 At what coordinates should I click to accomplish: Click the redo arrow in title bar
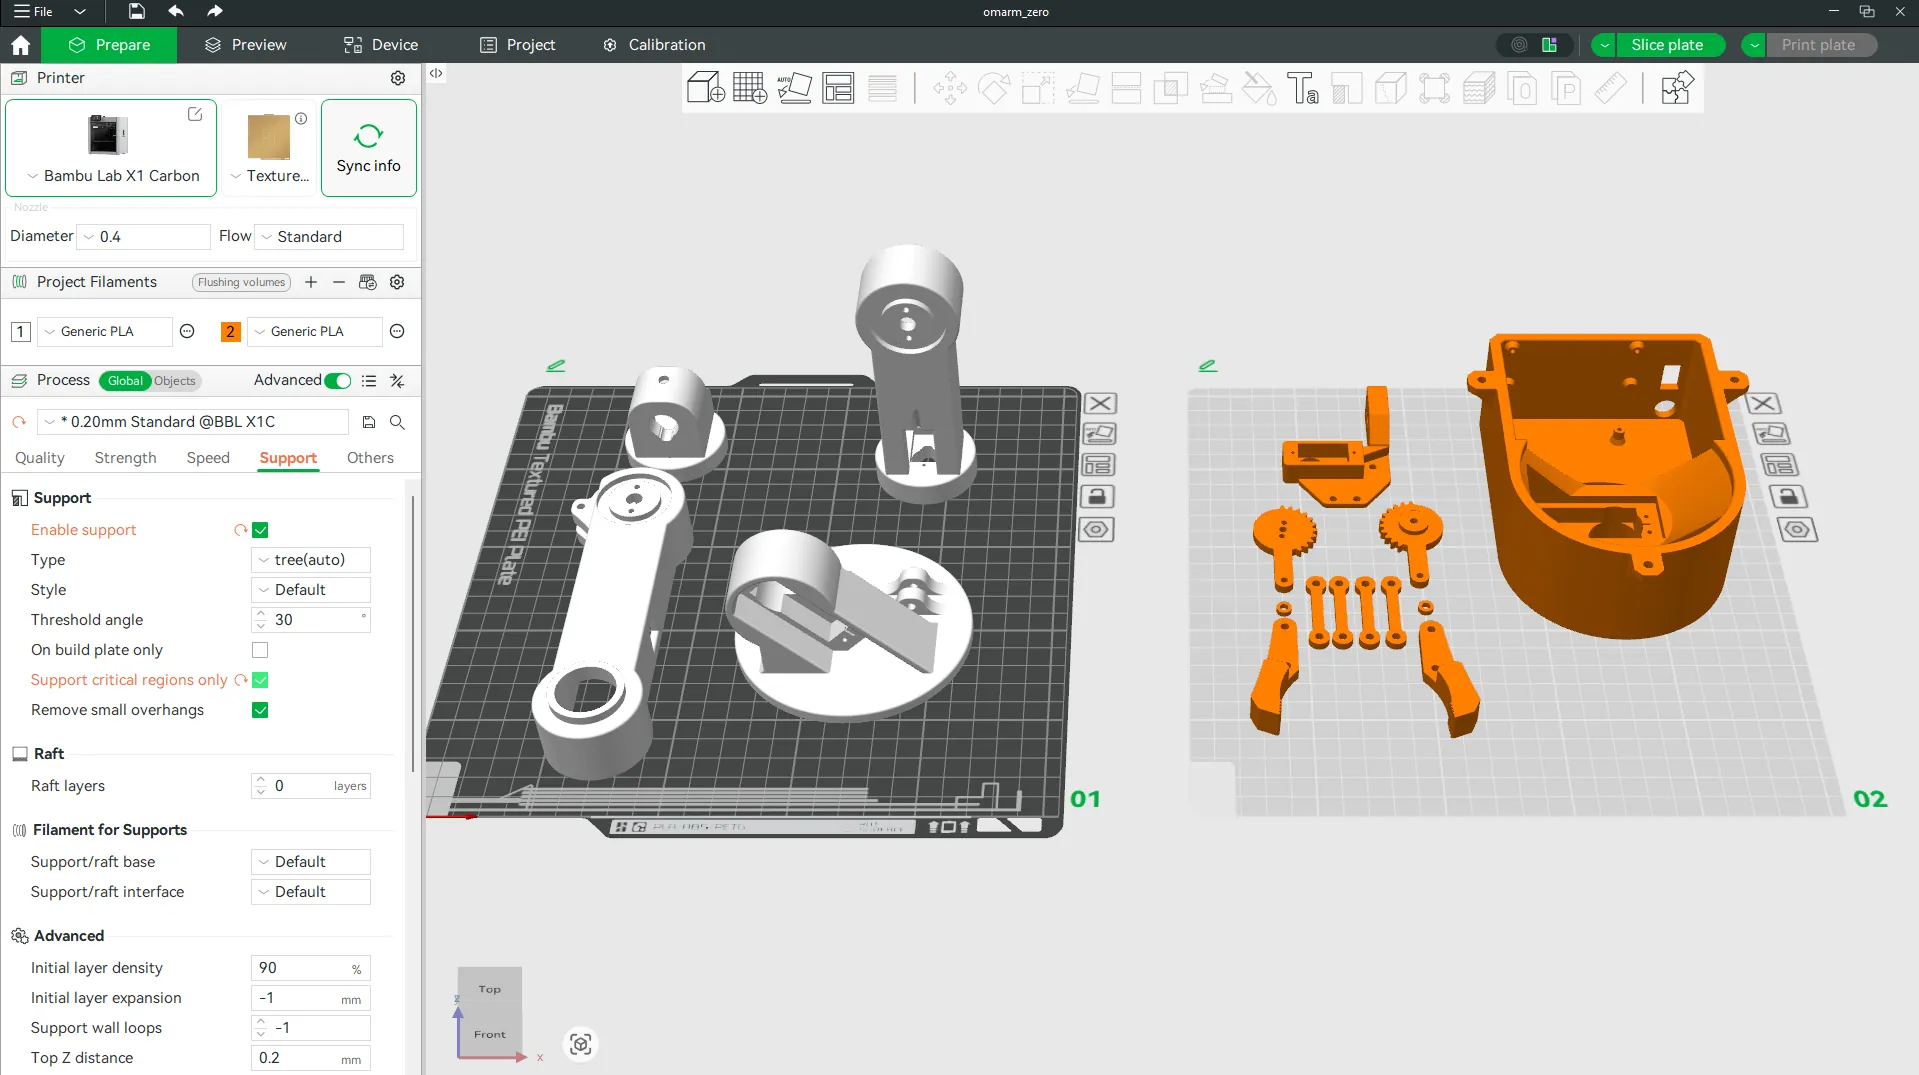coord(214,11)
